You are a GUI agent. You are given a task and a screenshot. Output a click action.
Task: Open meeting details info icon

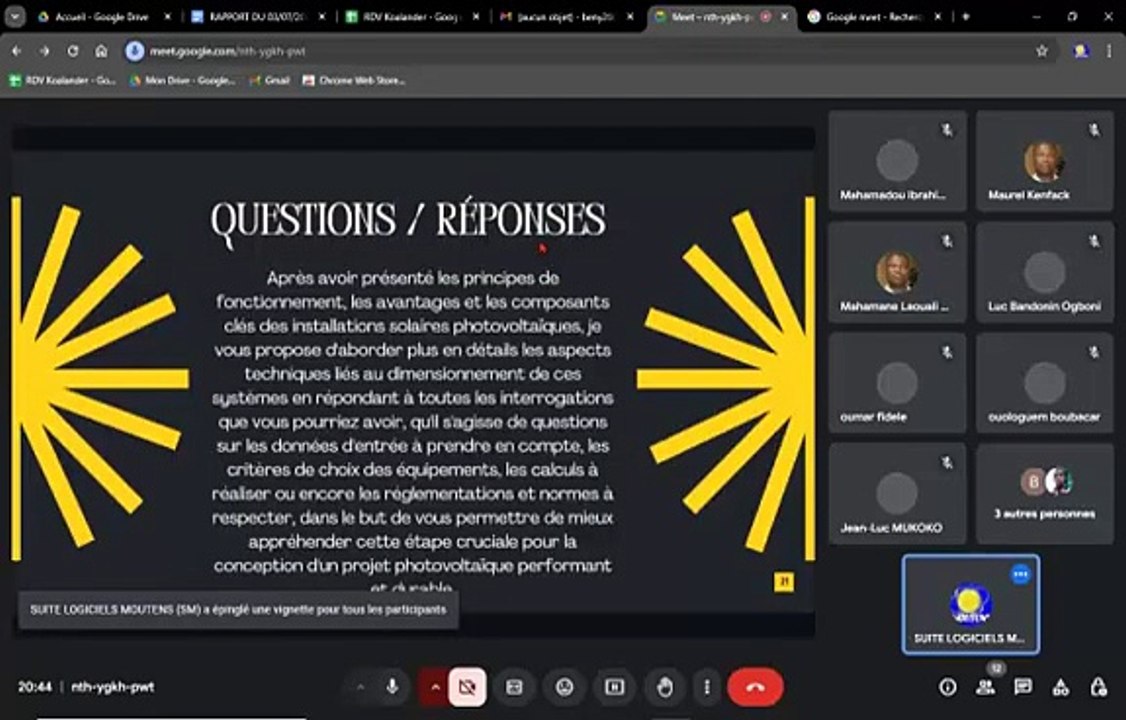coord(948,687)
